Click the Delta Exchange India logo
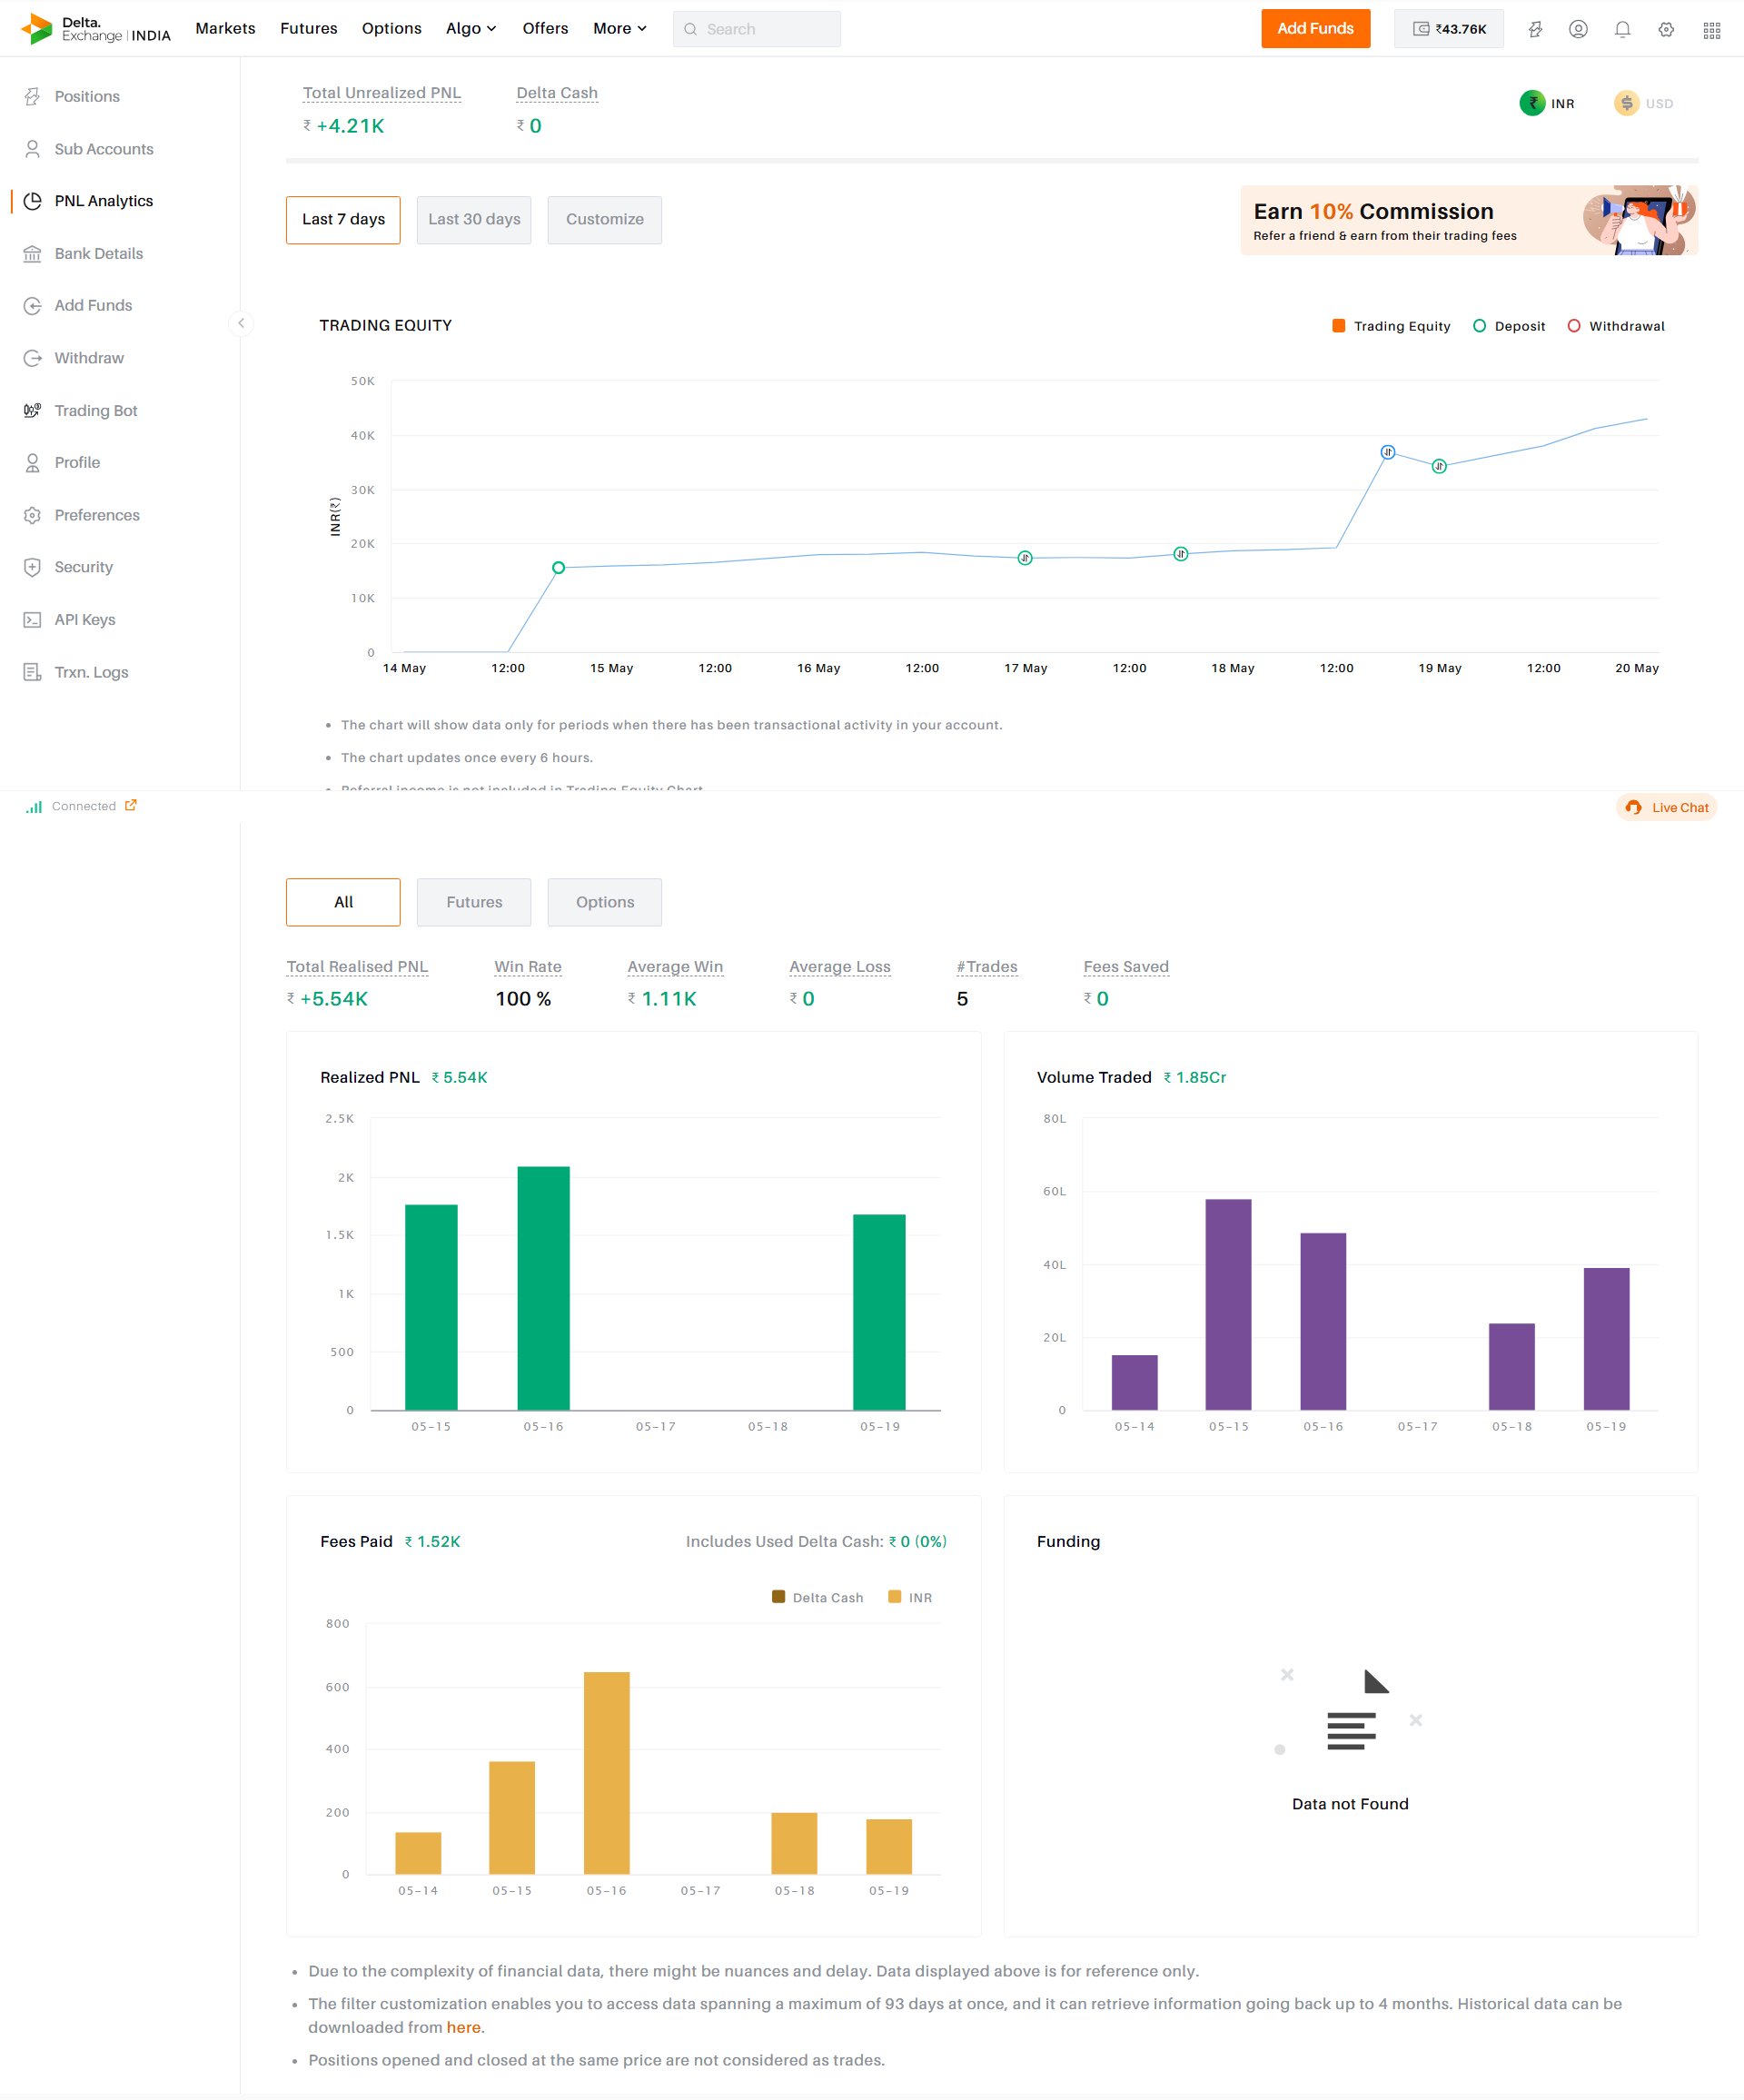The height and width of the screenshot is (2100, 1744). 96,29
